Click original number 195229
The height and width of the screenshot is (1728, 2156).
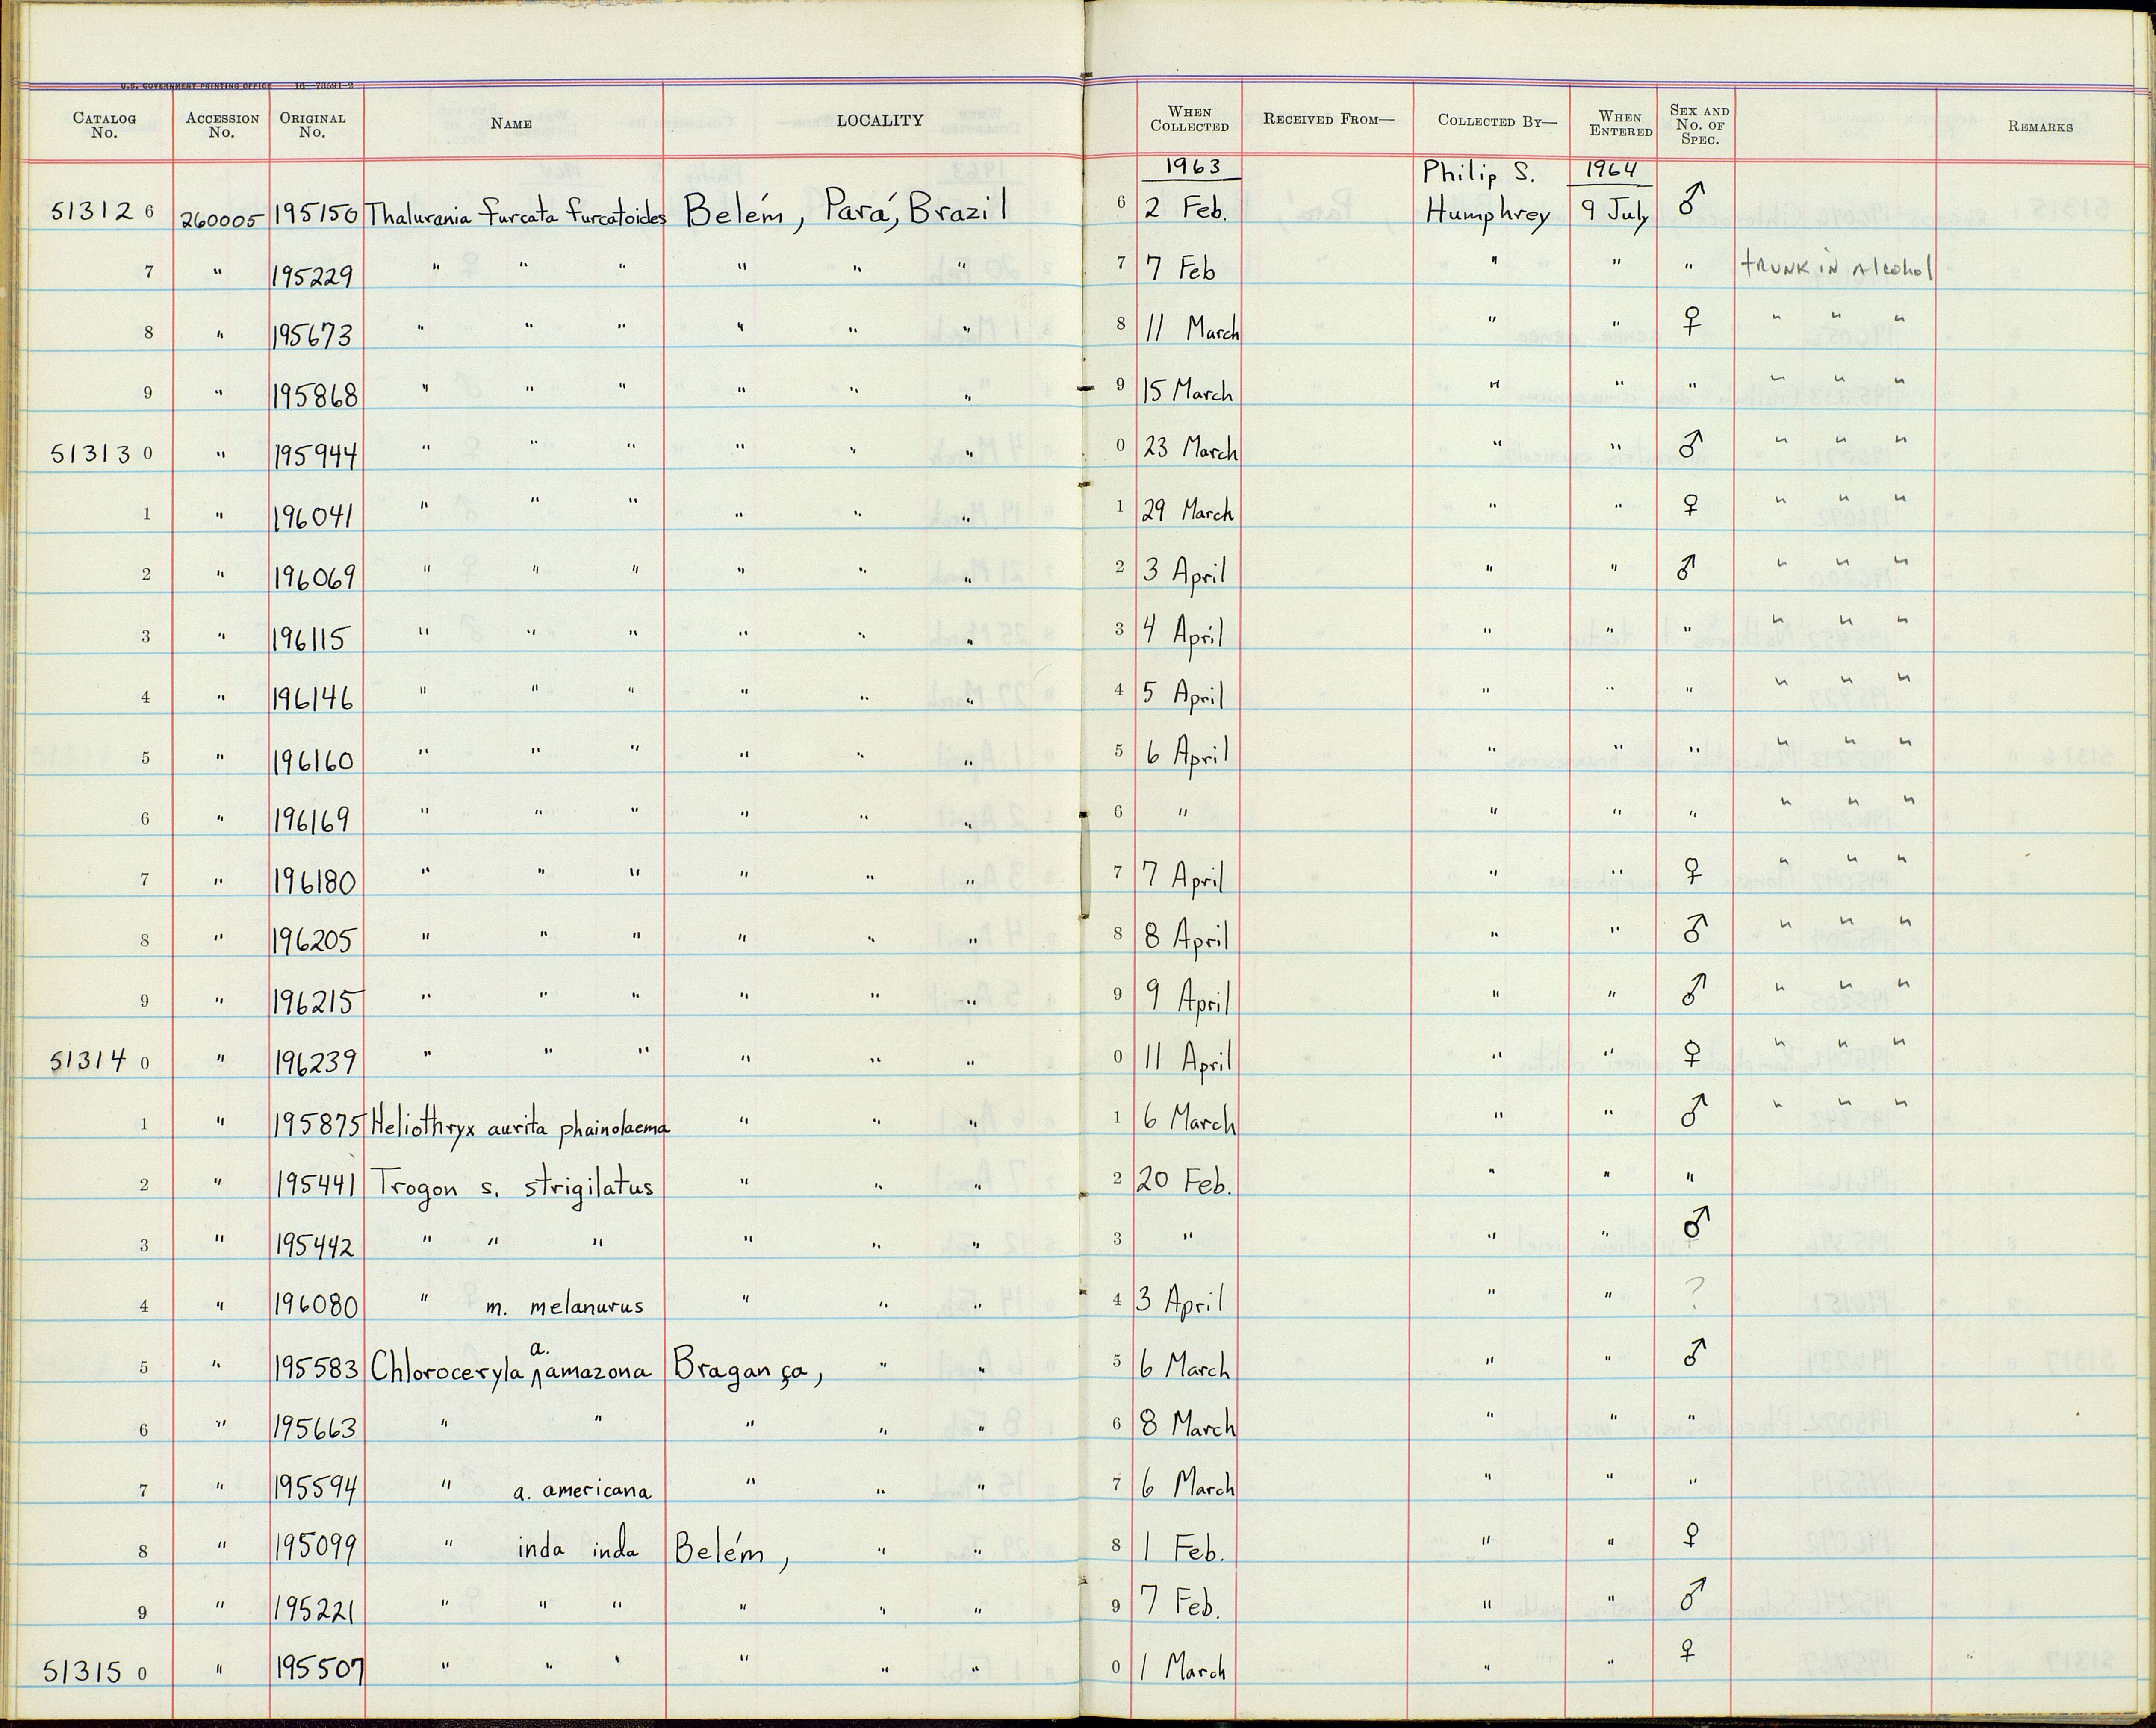click(x=312, y=274)
